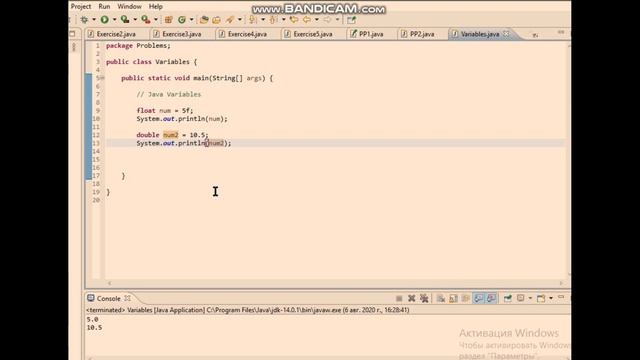Click the Previous Annotation icon
Image resolution: width=640 pixels, height=360 pixels.
tap(273, 20)
